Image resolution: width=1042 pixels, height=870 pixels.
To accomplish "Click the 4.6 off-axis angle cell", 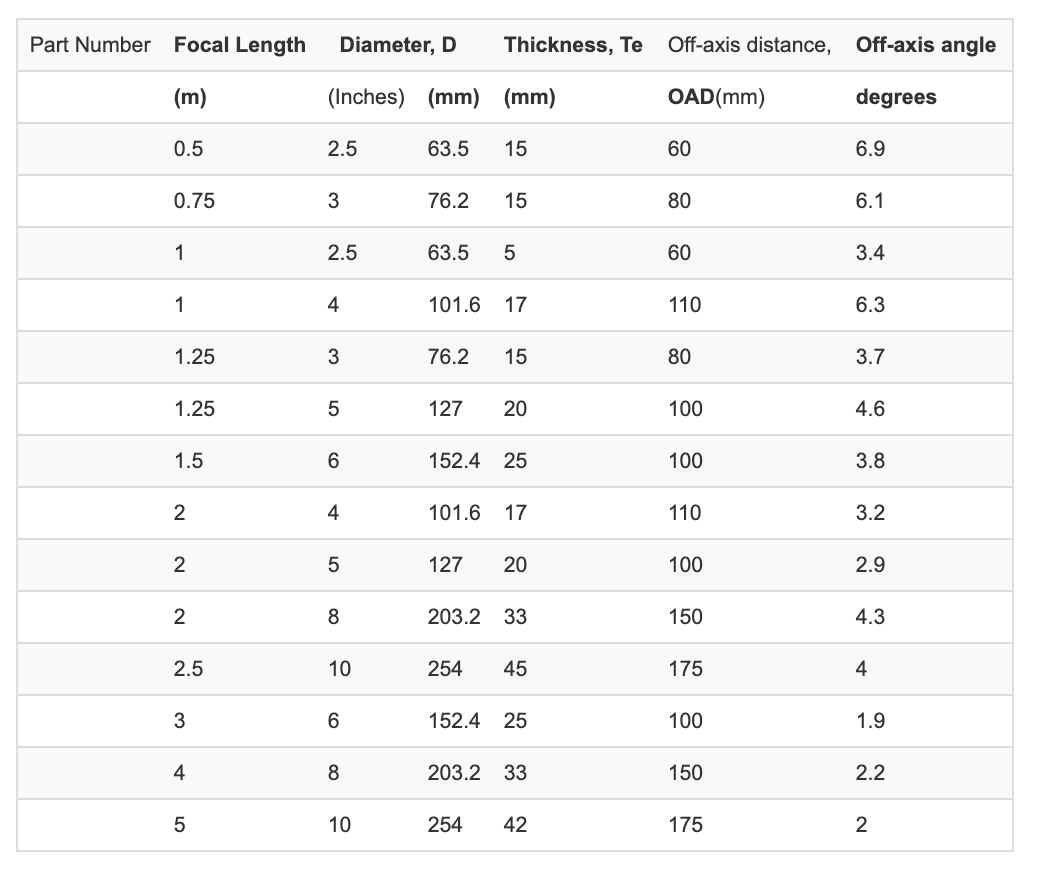I will [x=870, y=409].
